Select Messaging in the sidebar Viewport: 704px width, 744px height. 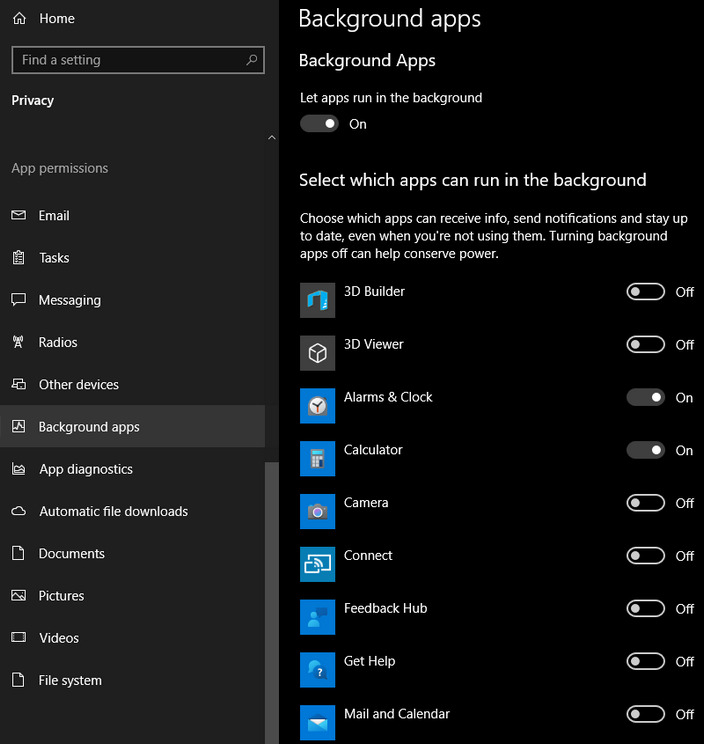(x=132, y=300)
